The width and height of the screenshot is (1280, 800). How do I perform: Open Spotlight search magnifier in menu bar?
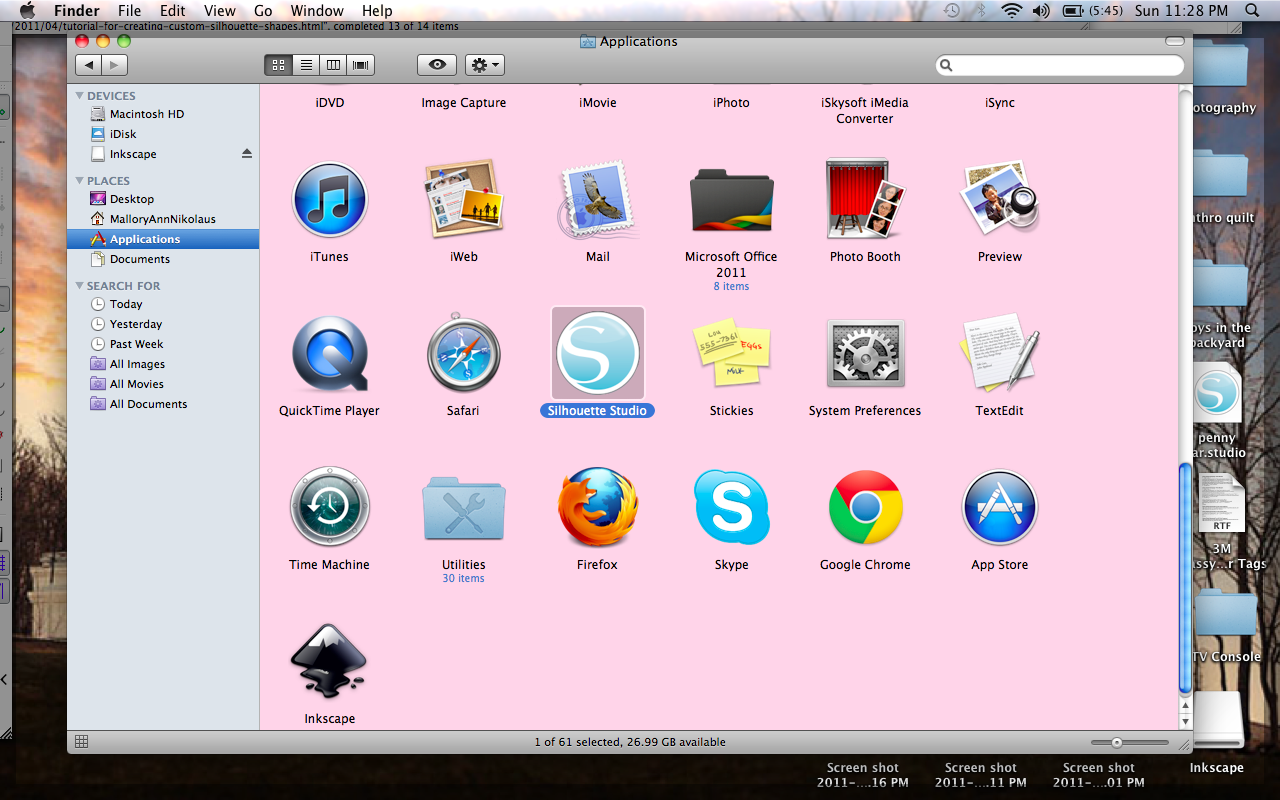(1252, 11)
